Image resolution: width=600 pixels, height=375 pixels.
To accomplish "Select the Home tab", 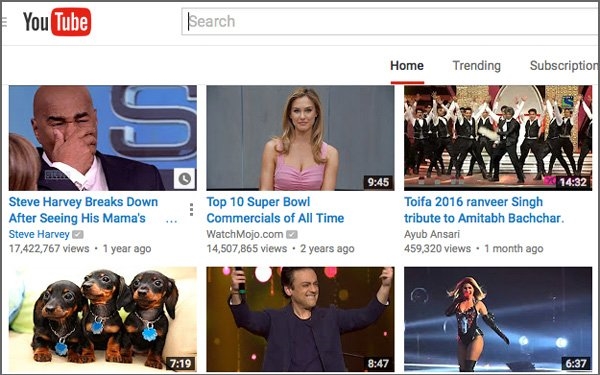I will [407, 66].
